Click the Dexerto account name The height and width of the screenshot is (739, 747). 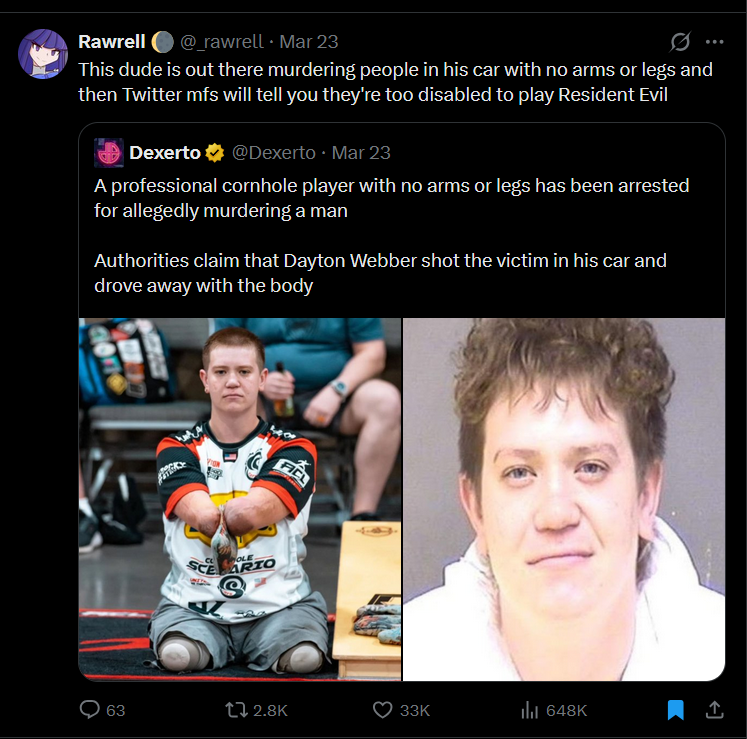[x=164, y=153]
